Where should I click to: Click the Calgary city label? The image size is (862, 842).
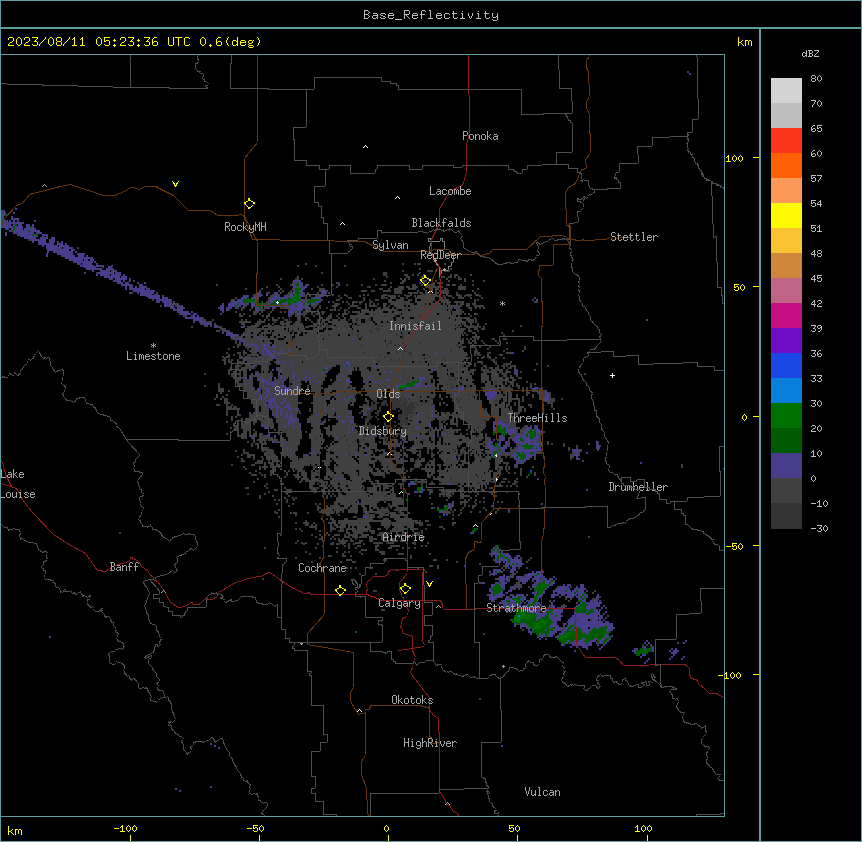(x=399, y=603)
